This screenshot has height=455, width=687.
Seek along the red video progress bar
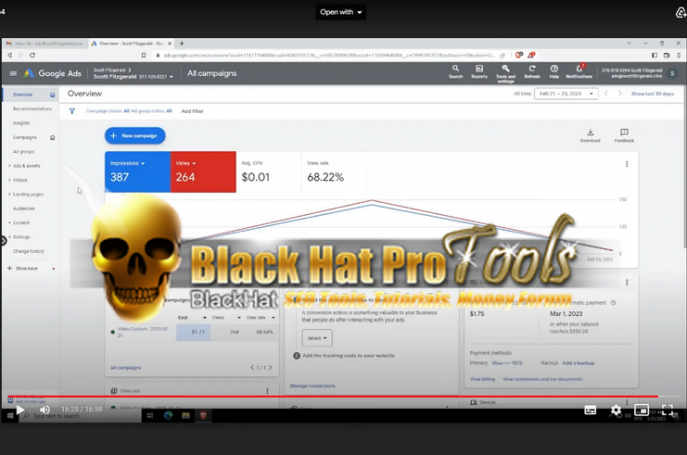click(333, 396)
